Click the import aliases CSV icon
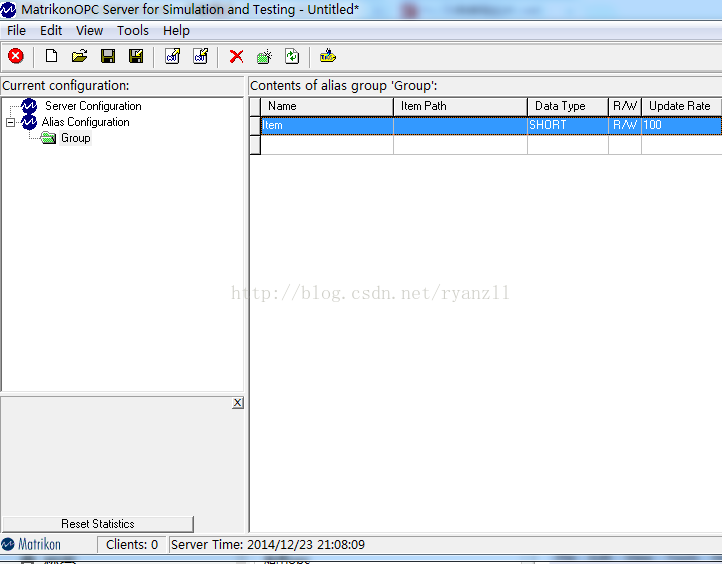 pyautogui.click(x=173, y=56)
